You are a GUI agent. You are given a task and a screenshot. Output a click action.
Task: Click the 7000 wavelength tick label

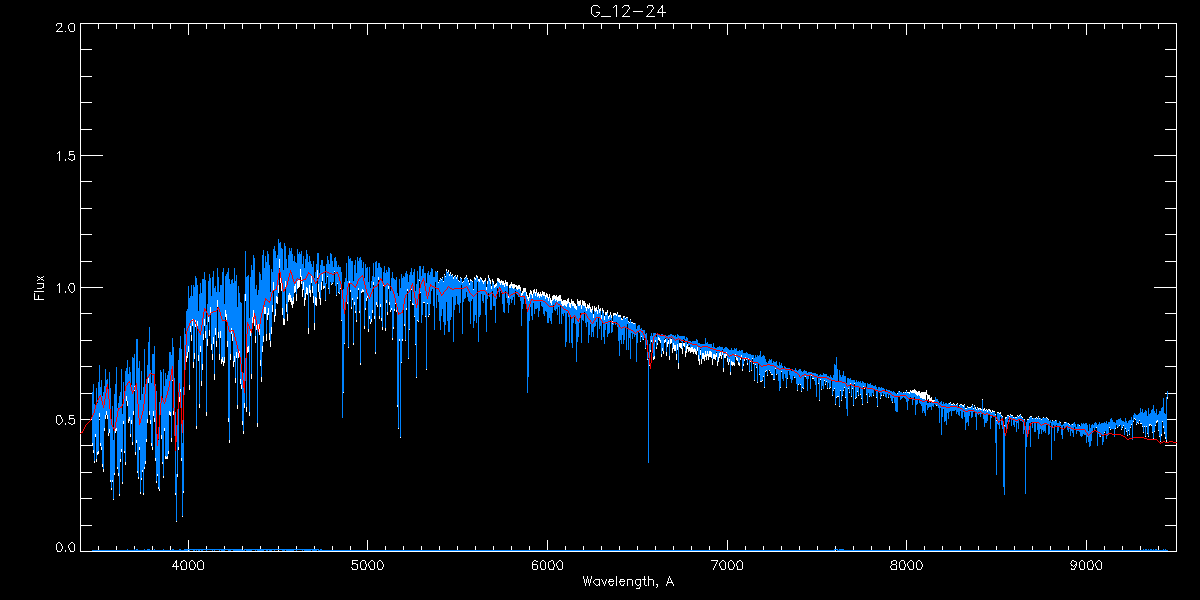(x=727, y=564)
